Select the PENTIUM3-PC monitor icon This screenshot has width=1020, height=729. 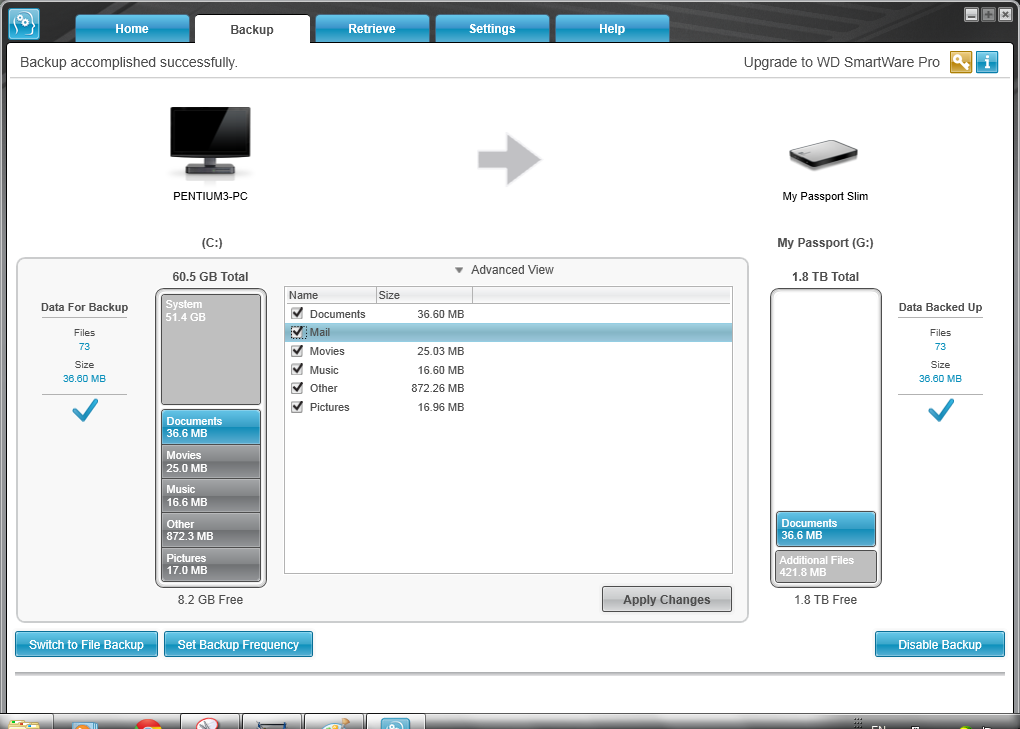210,143
